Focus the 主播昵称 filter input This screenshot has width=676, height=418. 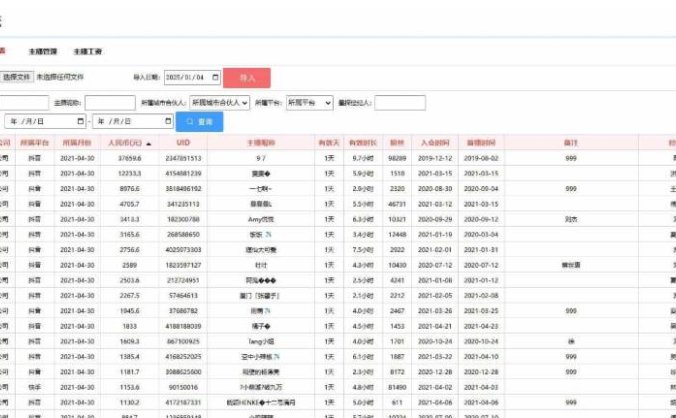pos(110,103)
